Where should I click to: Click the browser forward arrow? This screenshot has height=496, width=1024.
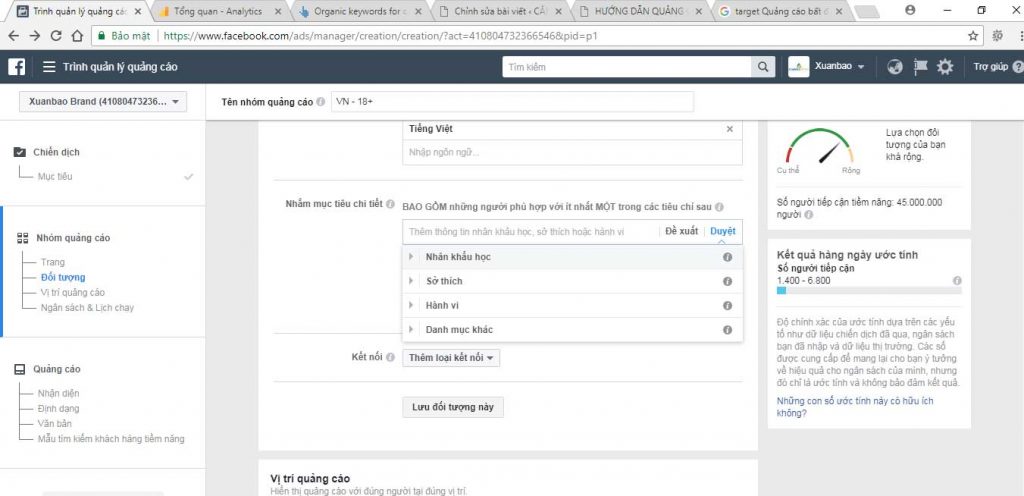[35, 36]
